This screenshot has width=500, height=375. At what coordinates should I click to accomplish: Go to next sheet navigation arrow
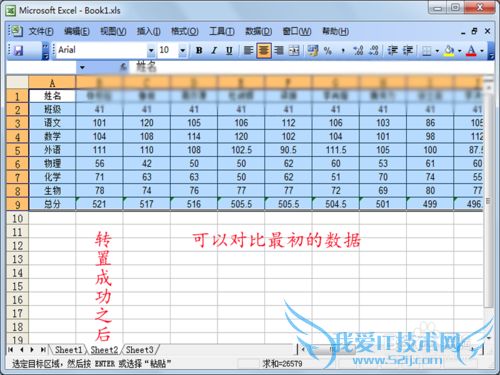(x=32, y=350)
